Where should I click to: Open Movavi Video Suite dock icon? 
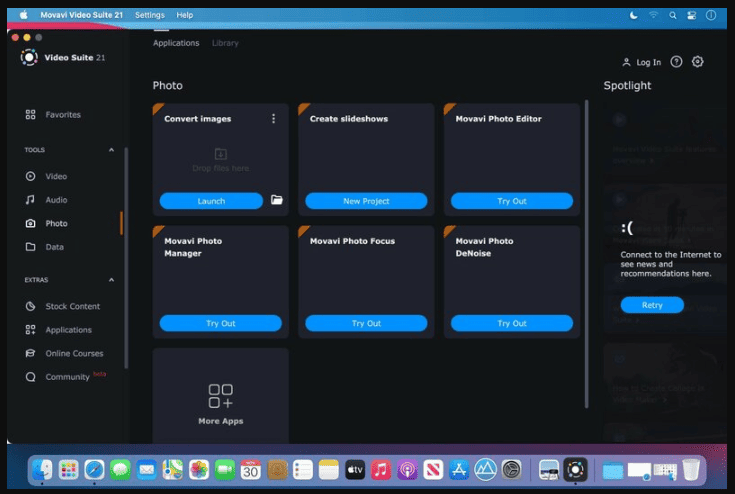click(x=575, y=469)
